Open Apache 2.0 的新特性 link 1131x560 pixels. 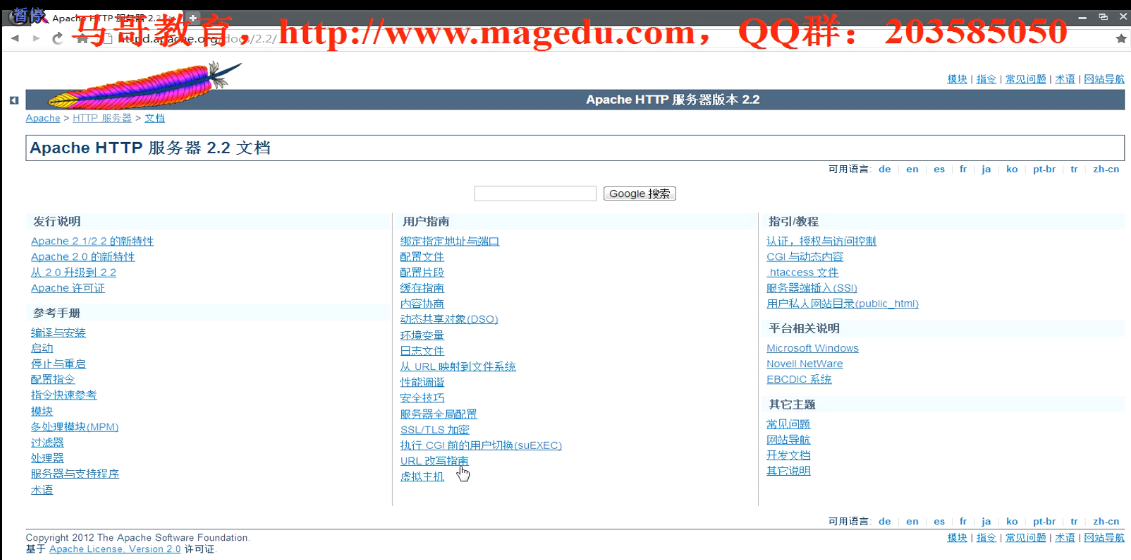pos(83,257)
